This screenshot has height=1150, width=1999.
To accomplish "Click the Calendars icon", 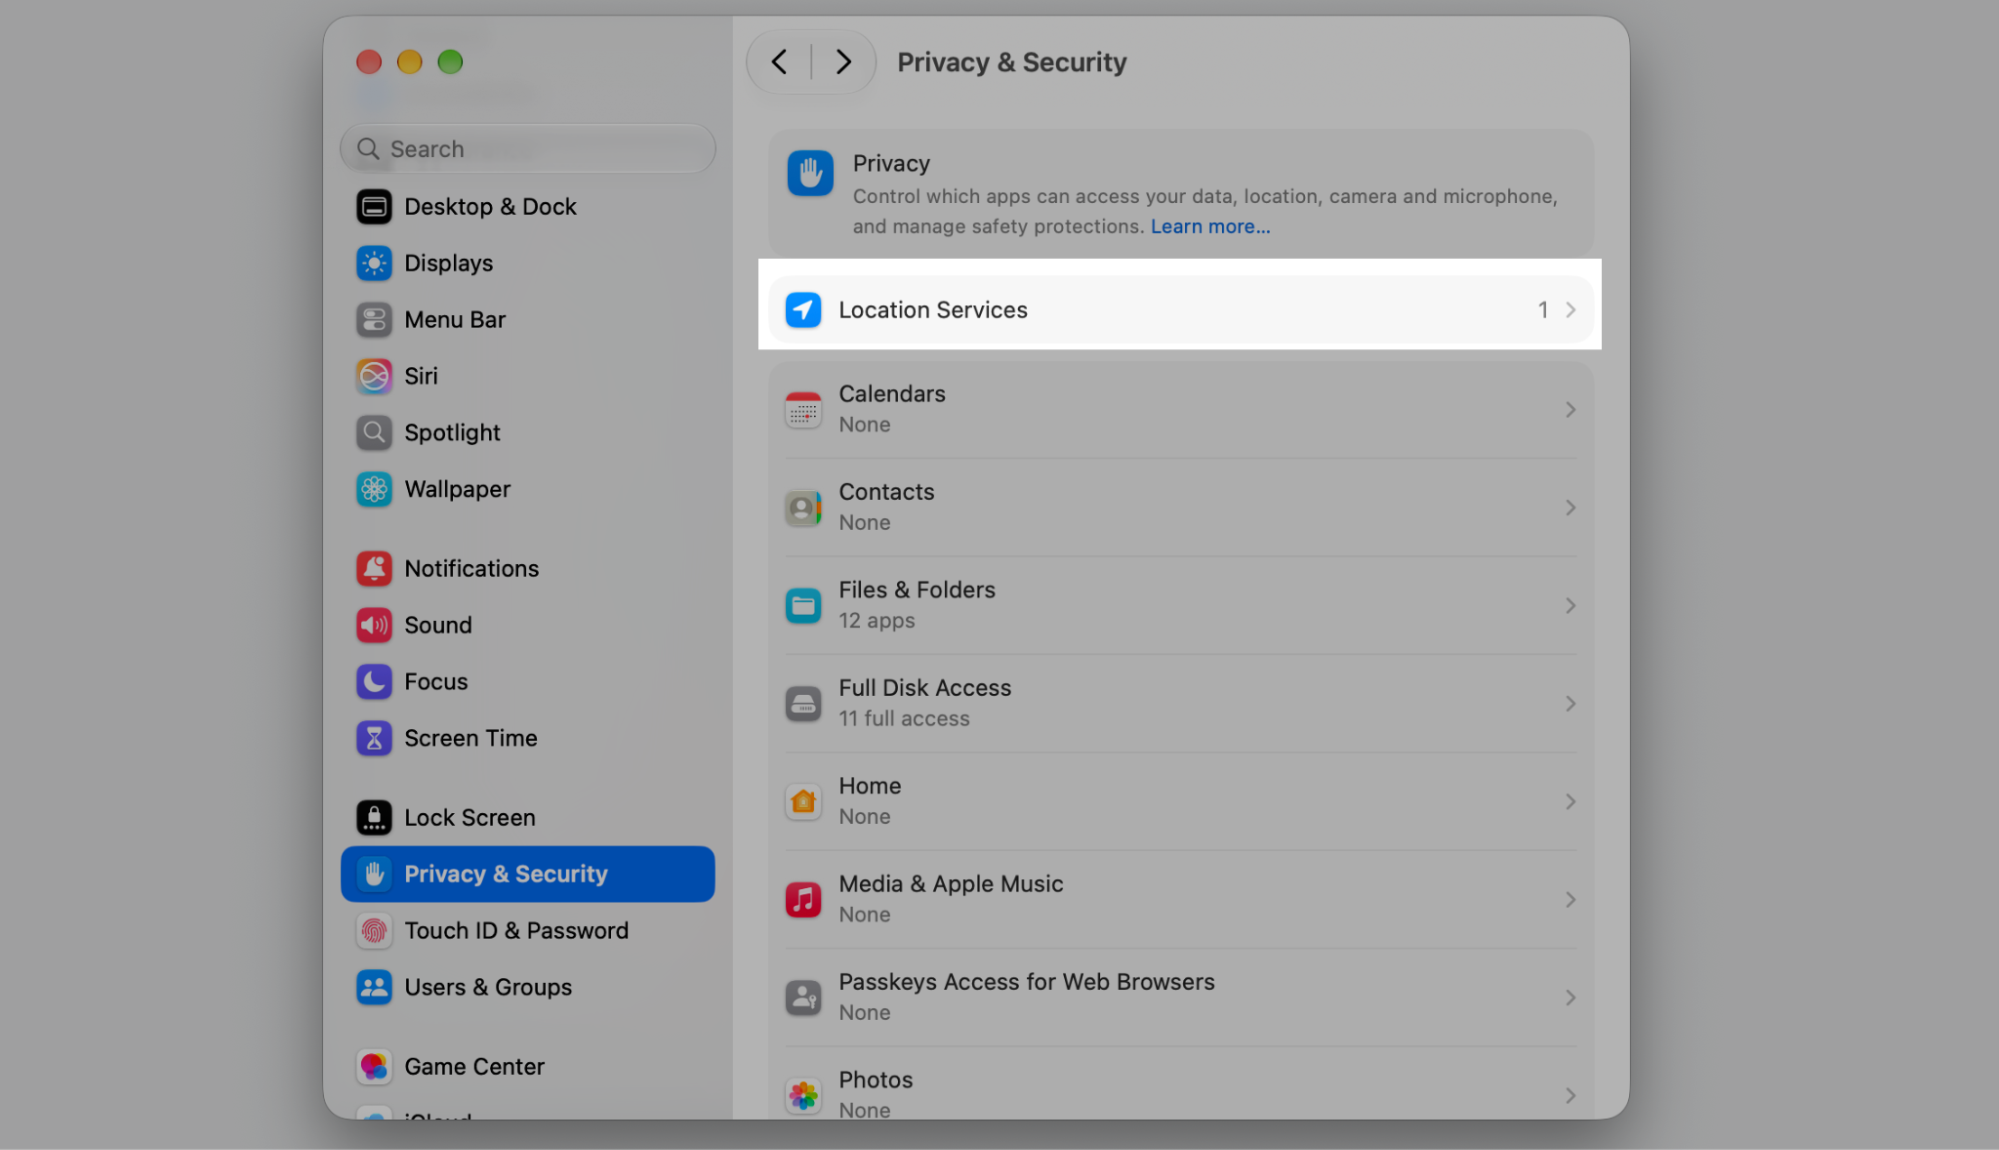I will click(x=803, y=410).
